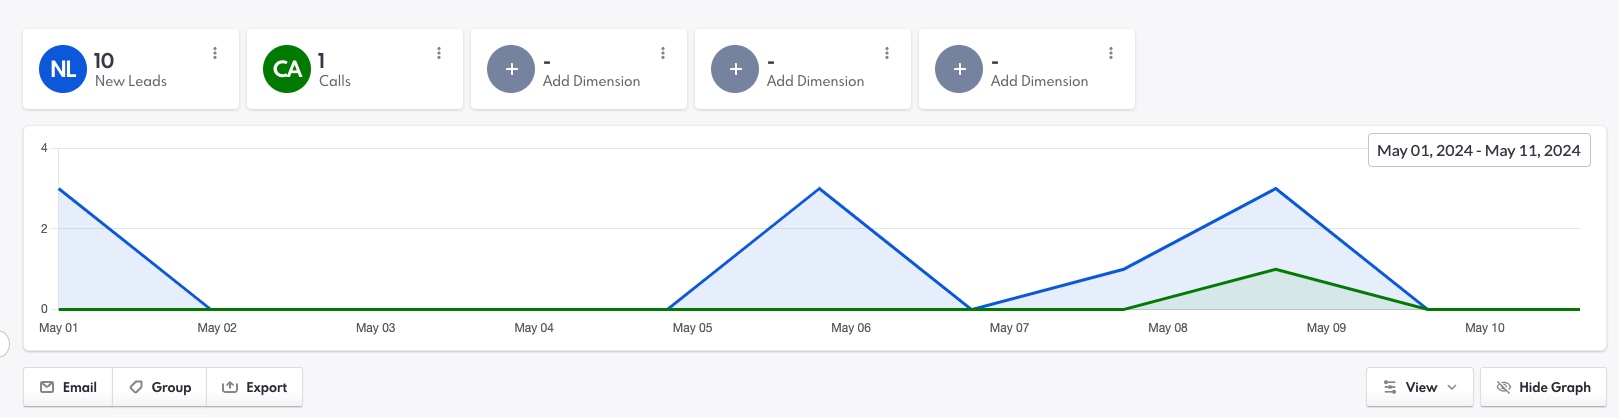The width and height of the screenshot is (1619, 418).
Task: Click the blue NL New Leads avatar
Action: [x=63, y=69]
